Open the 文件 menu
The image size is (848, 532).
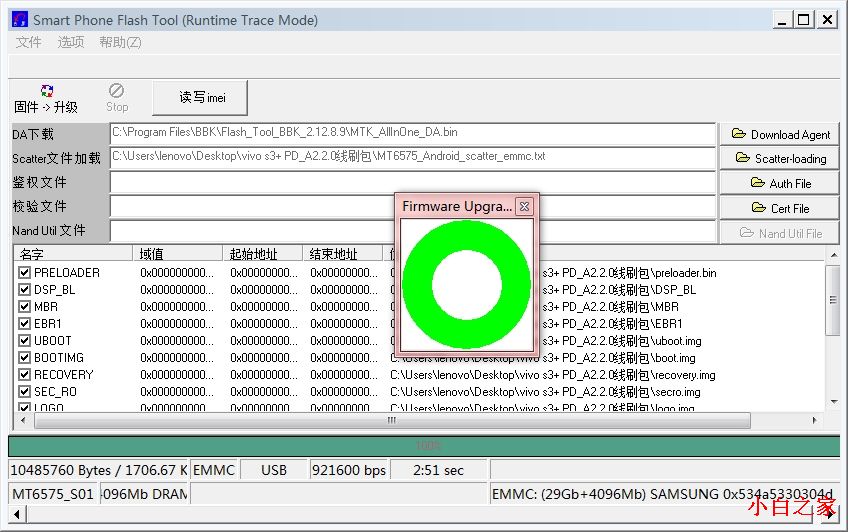click(x=29, y=42)
